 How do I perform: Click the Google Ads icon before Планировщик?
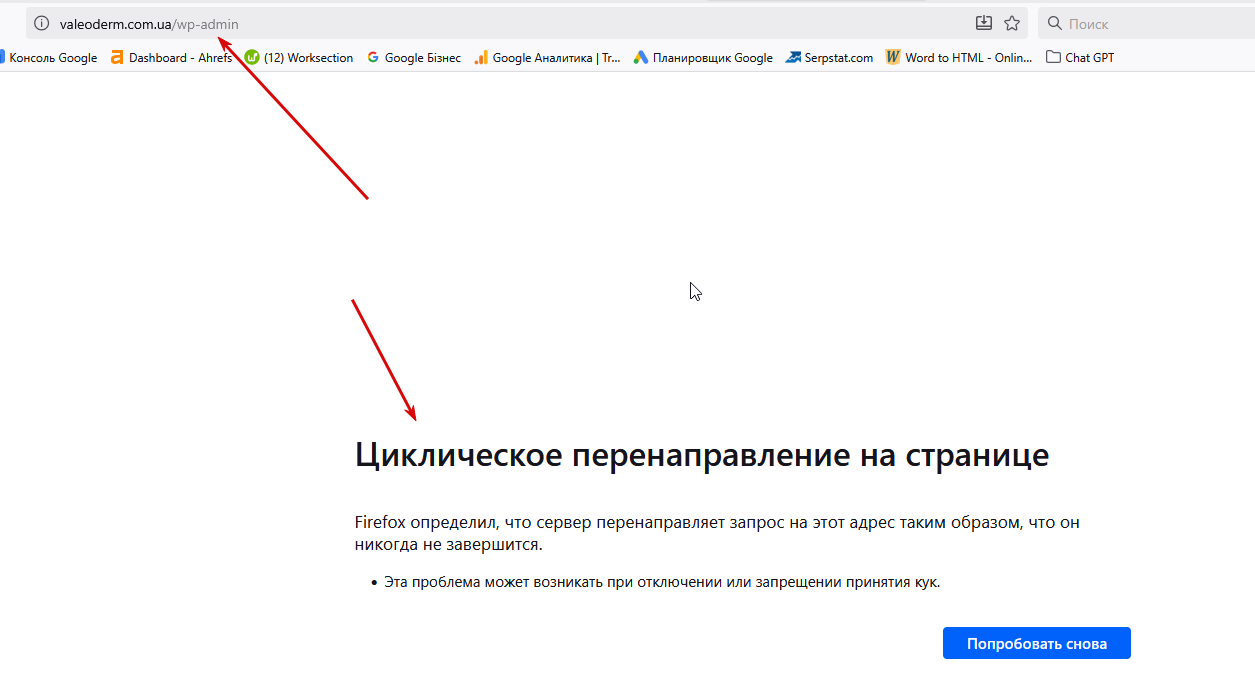(x=641, y=58)
